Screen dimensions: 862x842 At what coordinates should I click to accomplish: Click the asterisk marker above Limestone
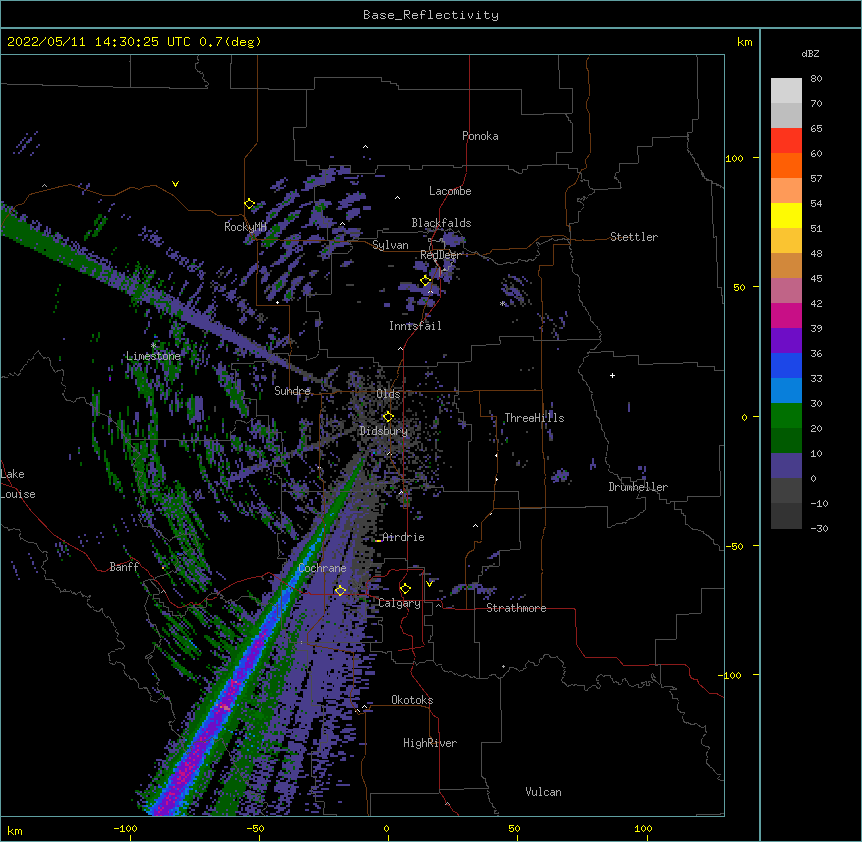(153, 346)
